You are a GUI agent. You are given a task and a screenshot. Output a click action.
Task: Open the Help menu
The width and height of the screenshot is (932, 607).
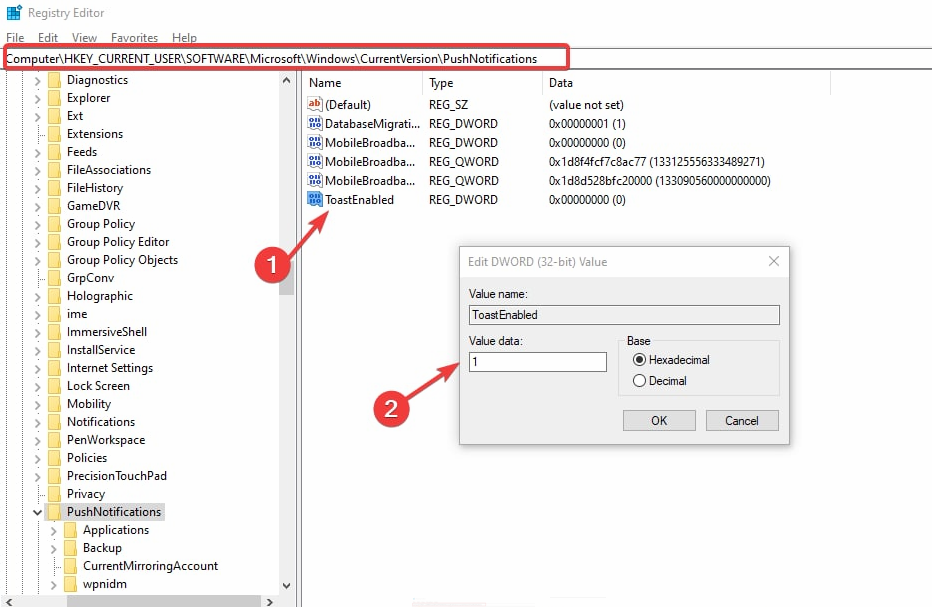(x=184, y=37)
